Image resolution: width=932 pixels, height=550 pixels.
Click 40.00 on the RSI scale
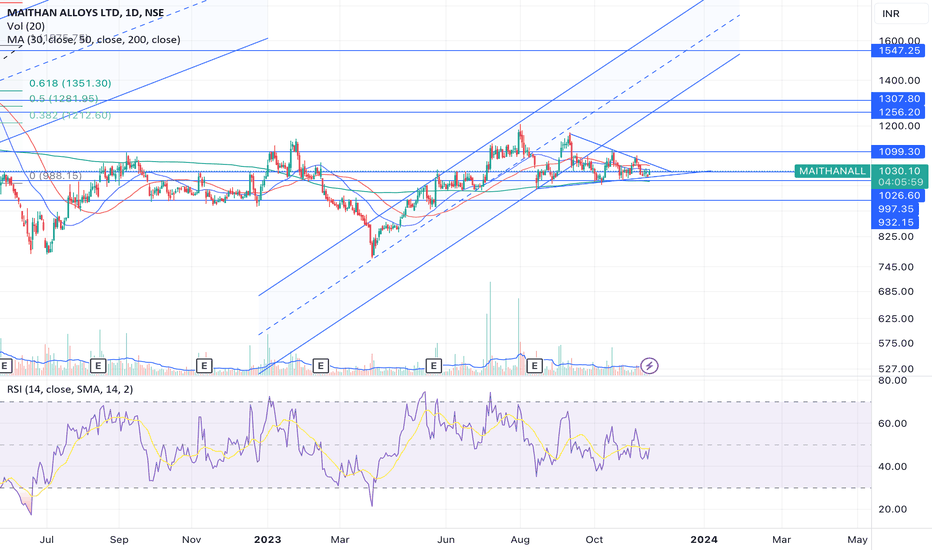893,467
